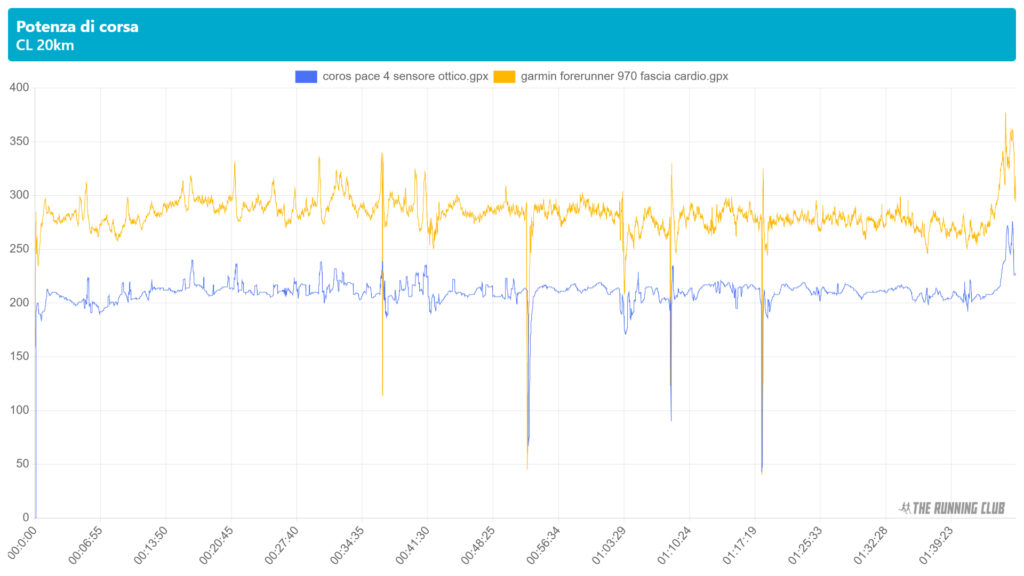Click the 300 value on the y-axis
This screenshot has height=576, width=1024.
click(x=19, y=195)
